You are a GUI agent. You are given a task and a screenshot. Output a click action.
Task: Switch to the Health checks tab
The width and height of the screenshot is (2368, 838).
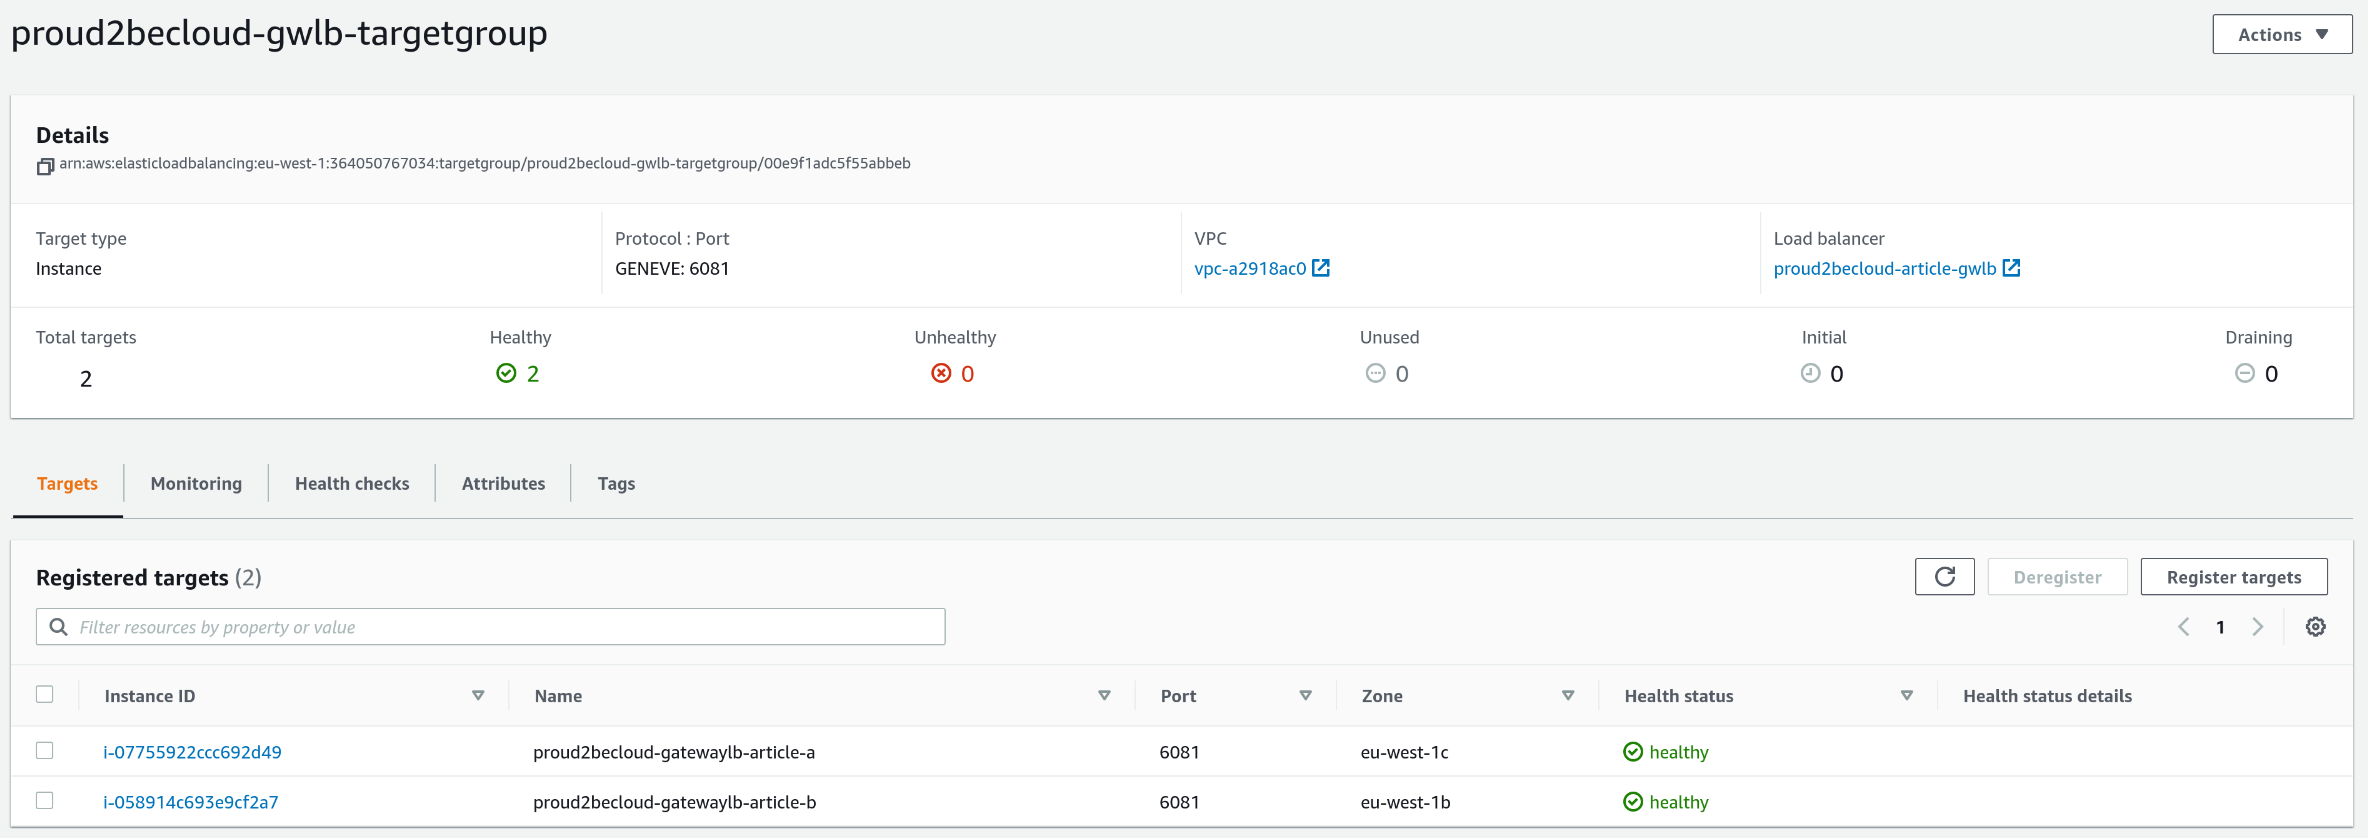click(x=352, y=484)
